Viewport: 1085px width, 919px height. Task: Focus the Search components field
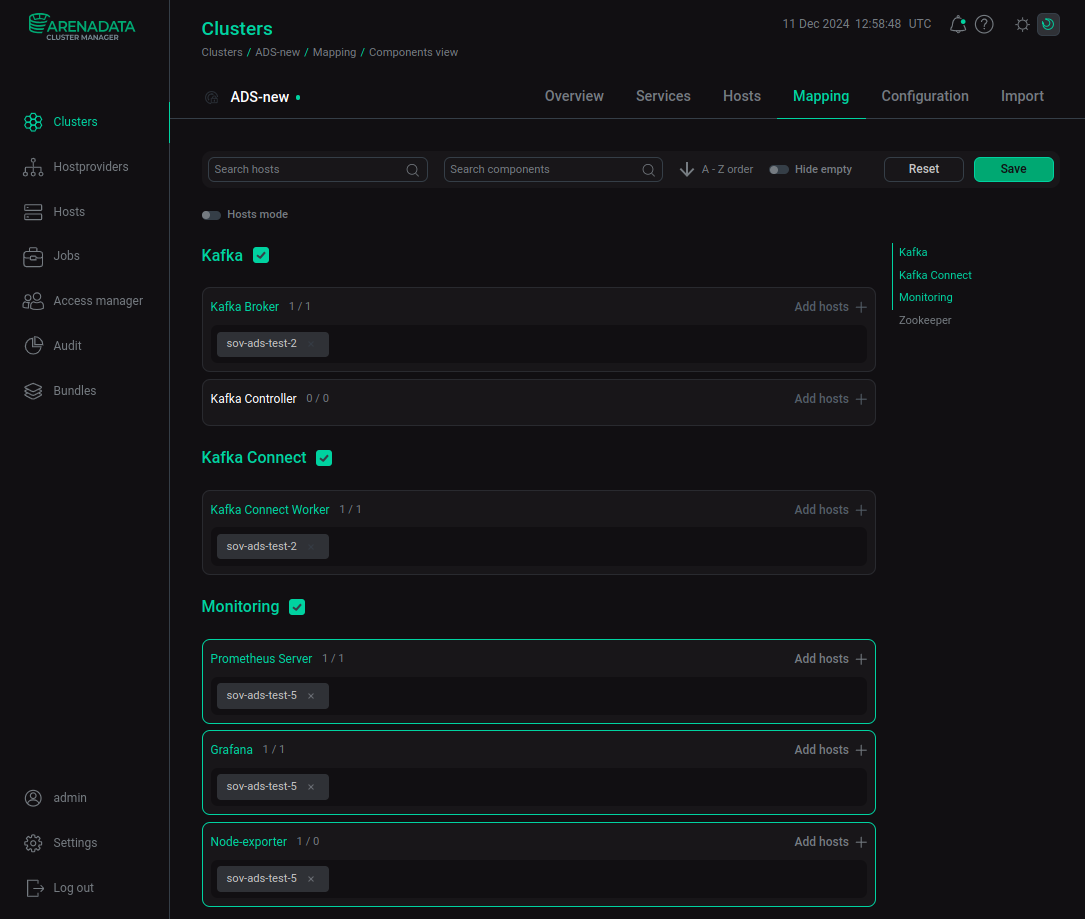[x=553, y=170]
